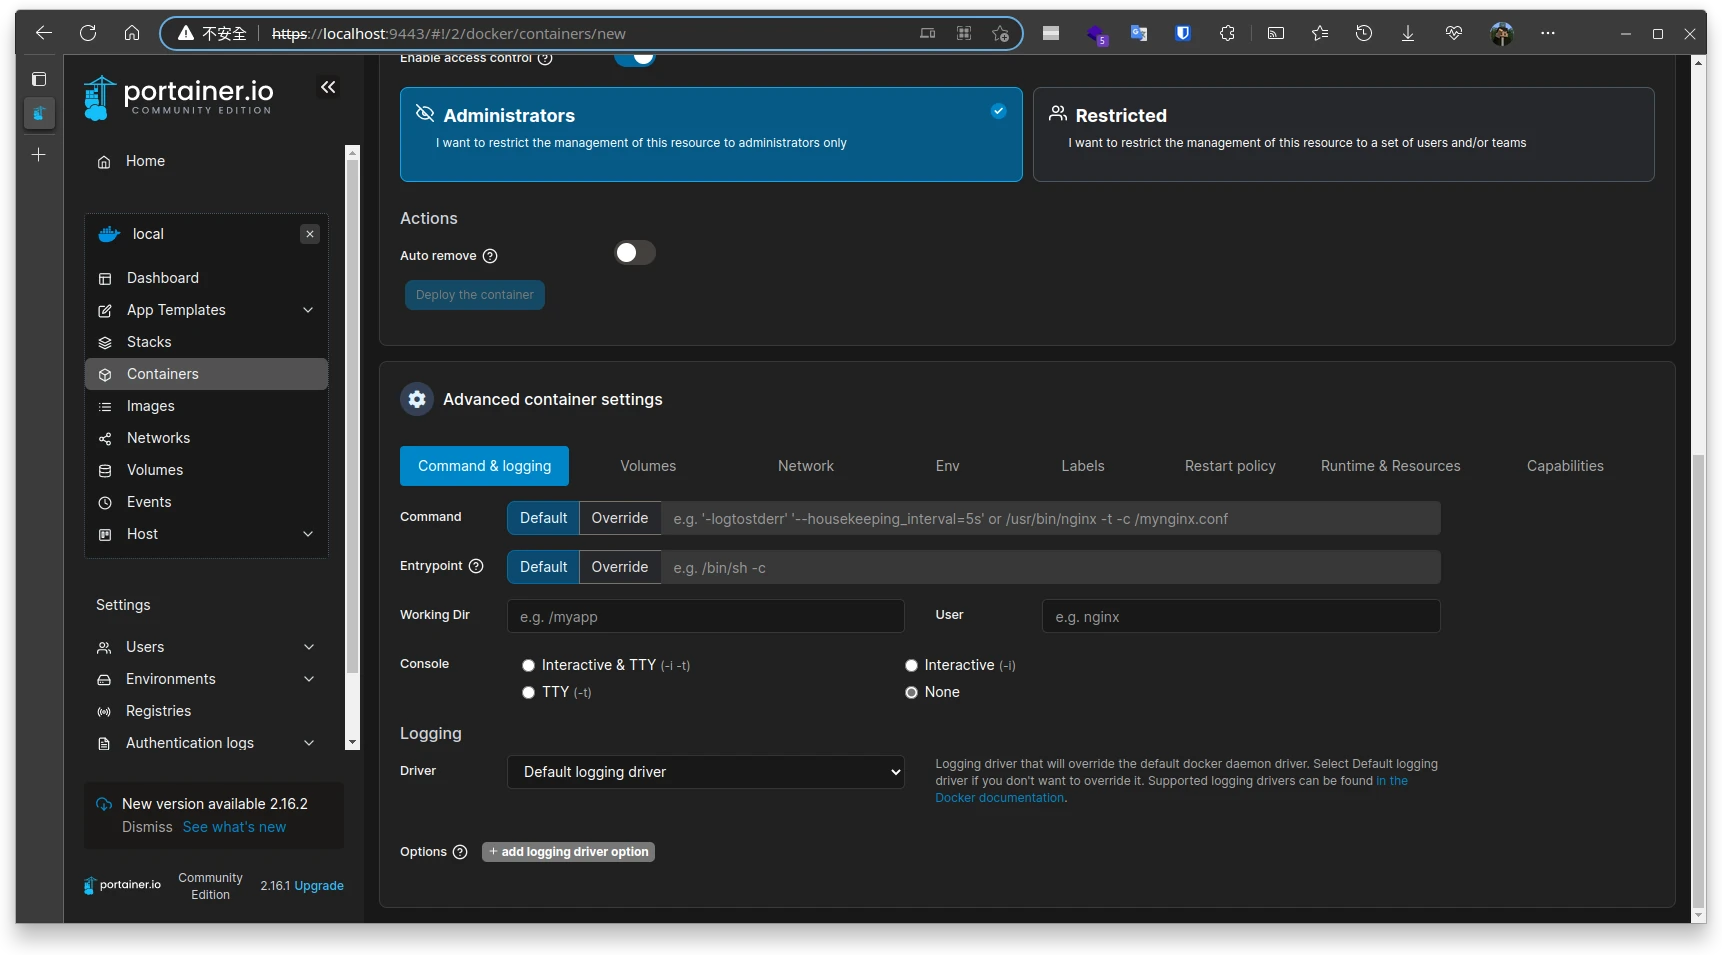Expand the Users settings section

(309, 647)
